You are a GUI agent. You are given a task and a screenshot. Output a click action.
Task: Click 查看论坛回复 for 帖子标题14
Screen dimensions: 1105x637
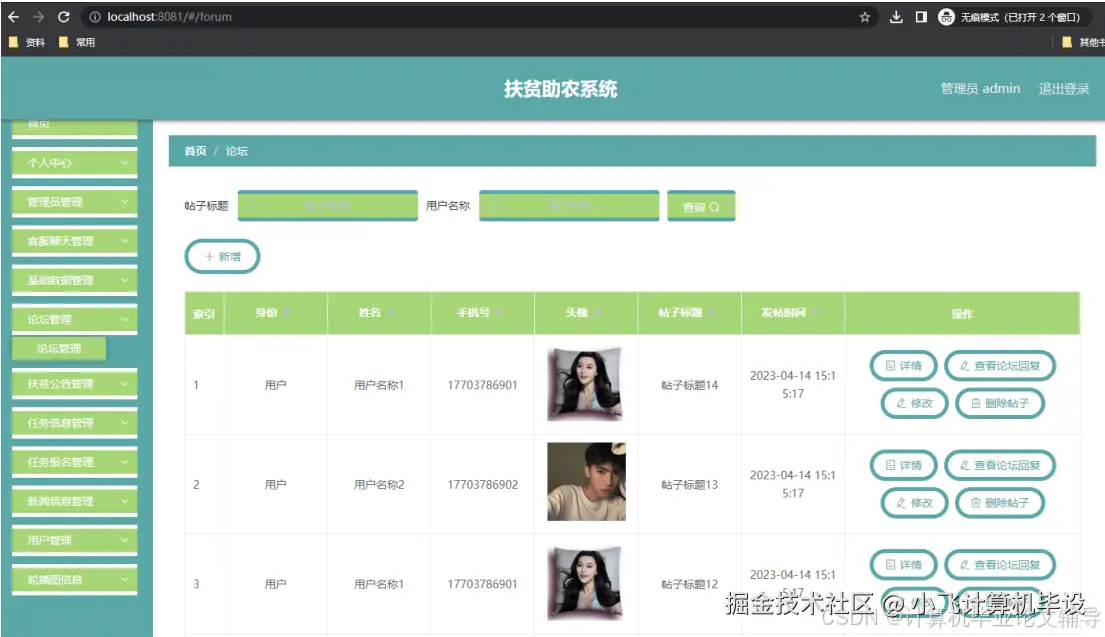[1000, 366]
